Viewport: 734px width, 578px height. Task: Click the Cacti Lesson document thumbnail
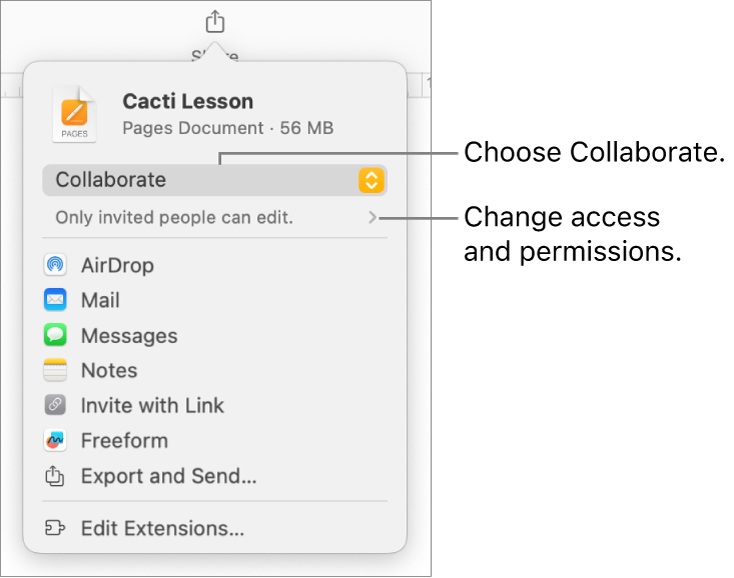(x=75, y=113)
